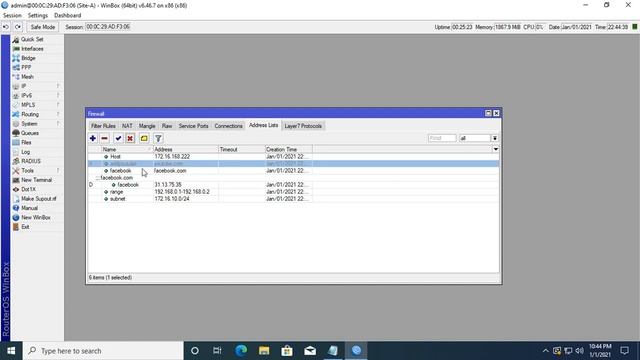
Task: Switch to NAT tab
Action: [x=127, y=126]
